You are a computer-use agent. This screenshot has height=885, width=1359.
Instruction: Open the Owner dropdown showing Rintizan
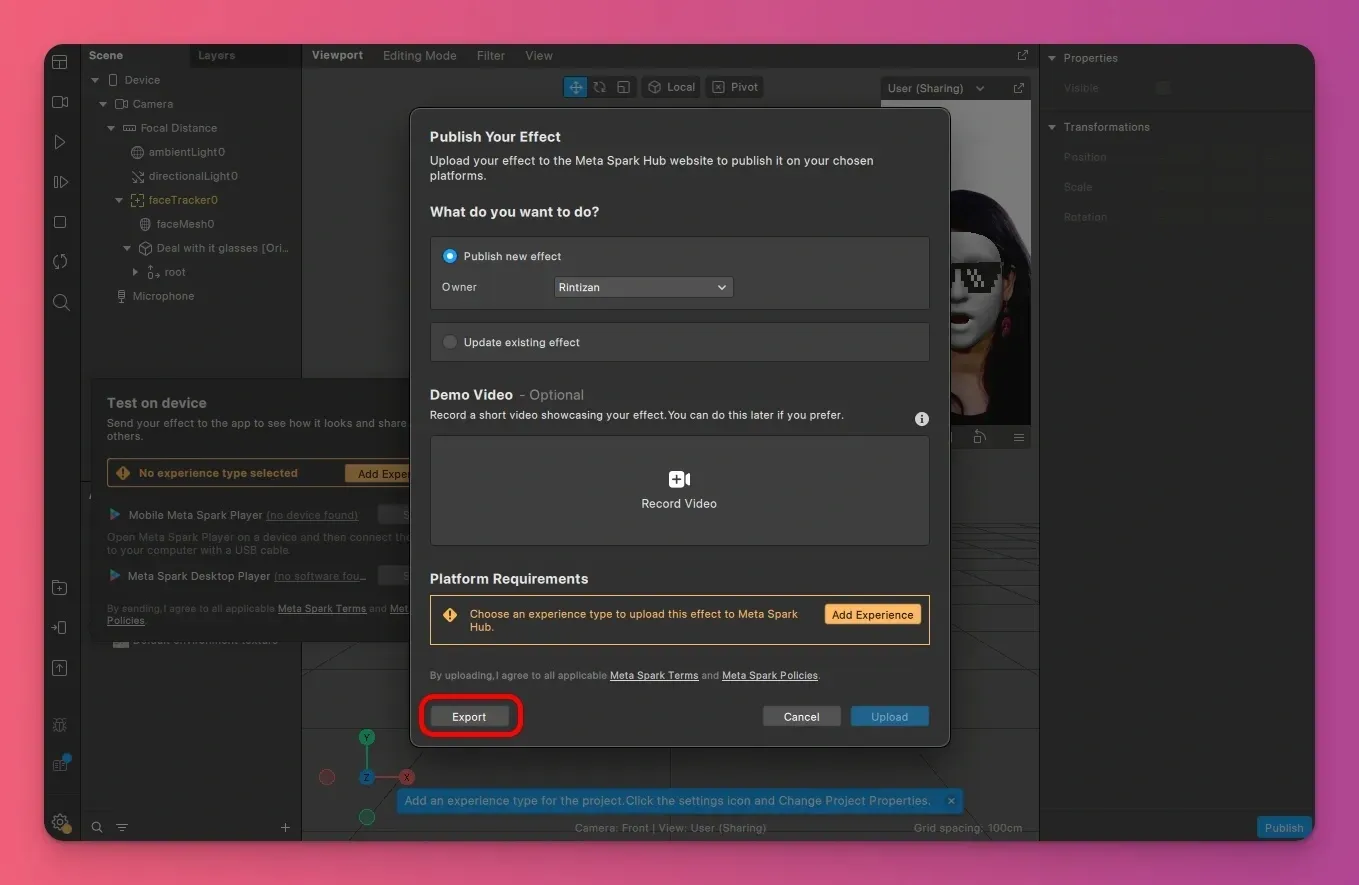point(643,287)
